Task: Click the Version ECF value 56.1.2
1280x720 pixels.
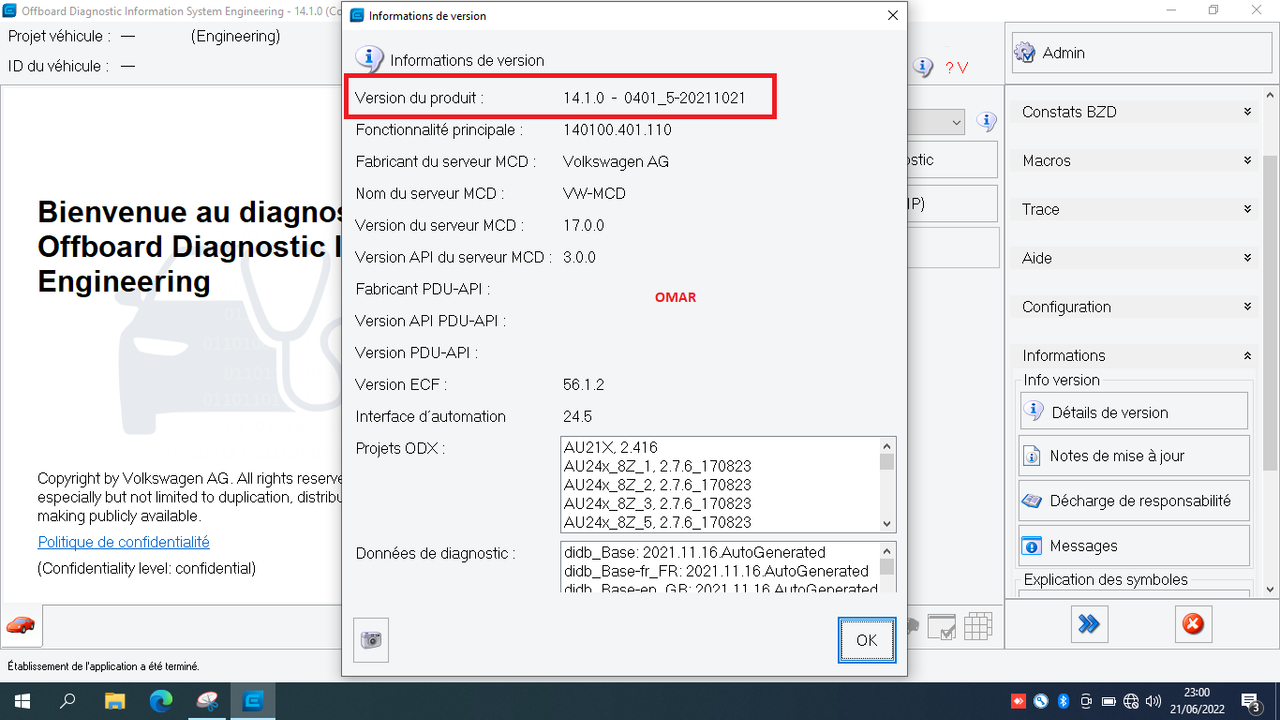Action: point(583,384)
